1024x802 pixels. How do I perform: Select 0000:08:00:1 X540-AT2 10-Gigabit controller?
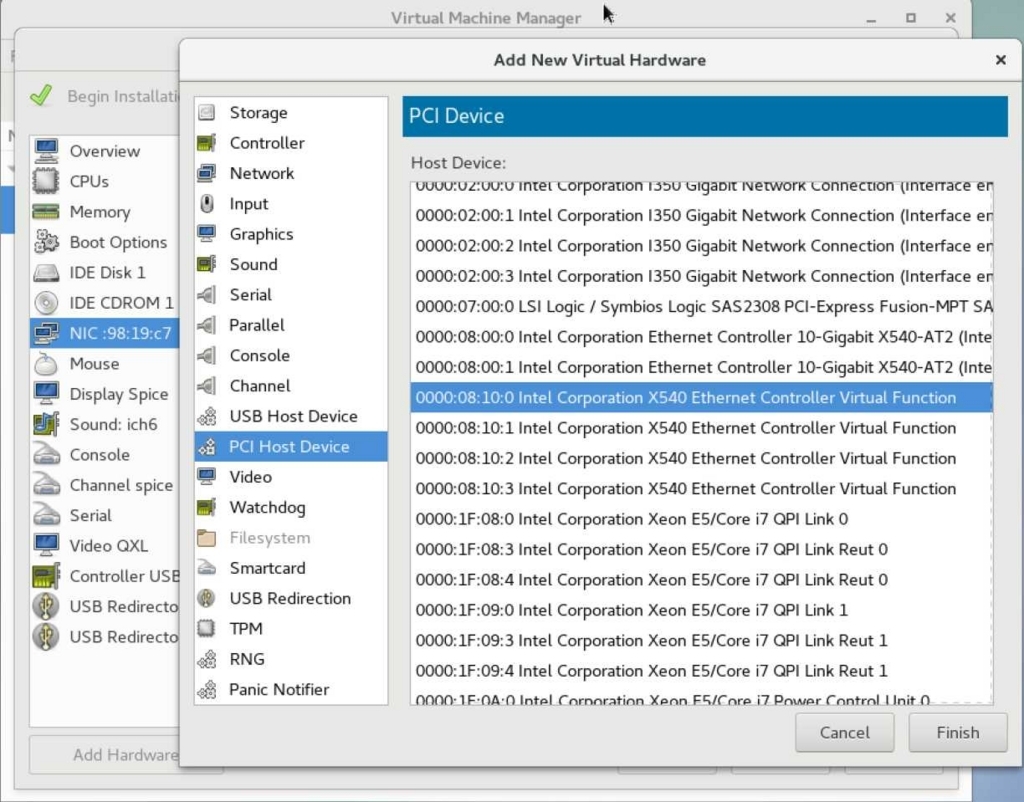(x=701, y=367)
